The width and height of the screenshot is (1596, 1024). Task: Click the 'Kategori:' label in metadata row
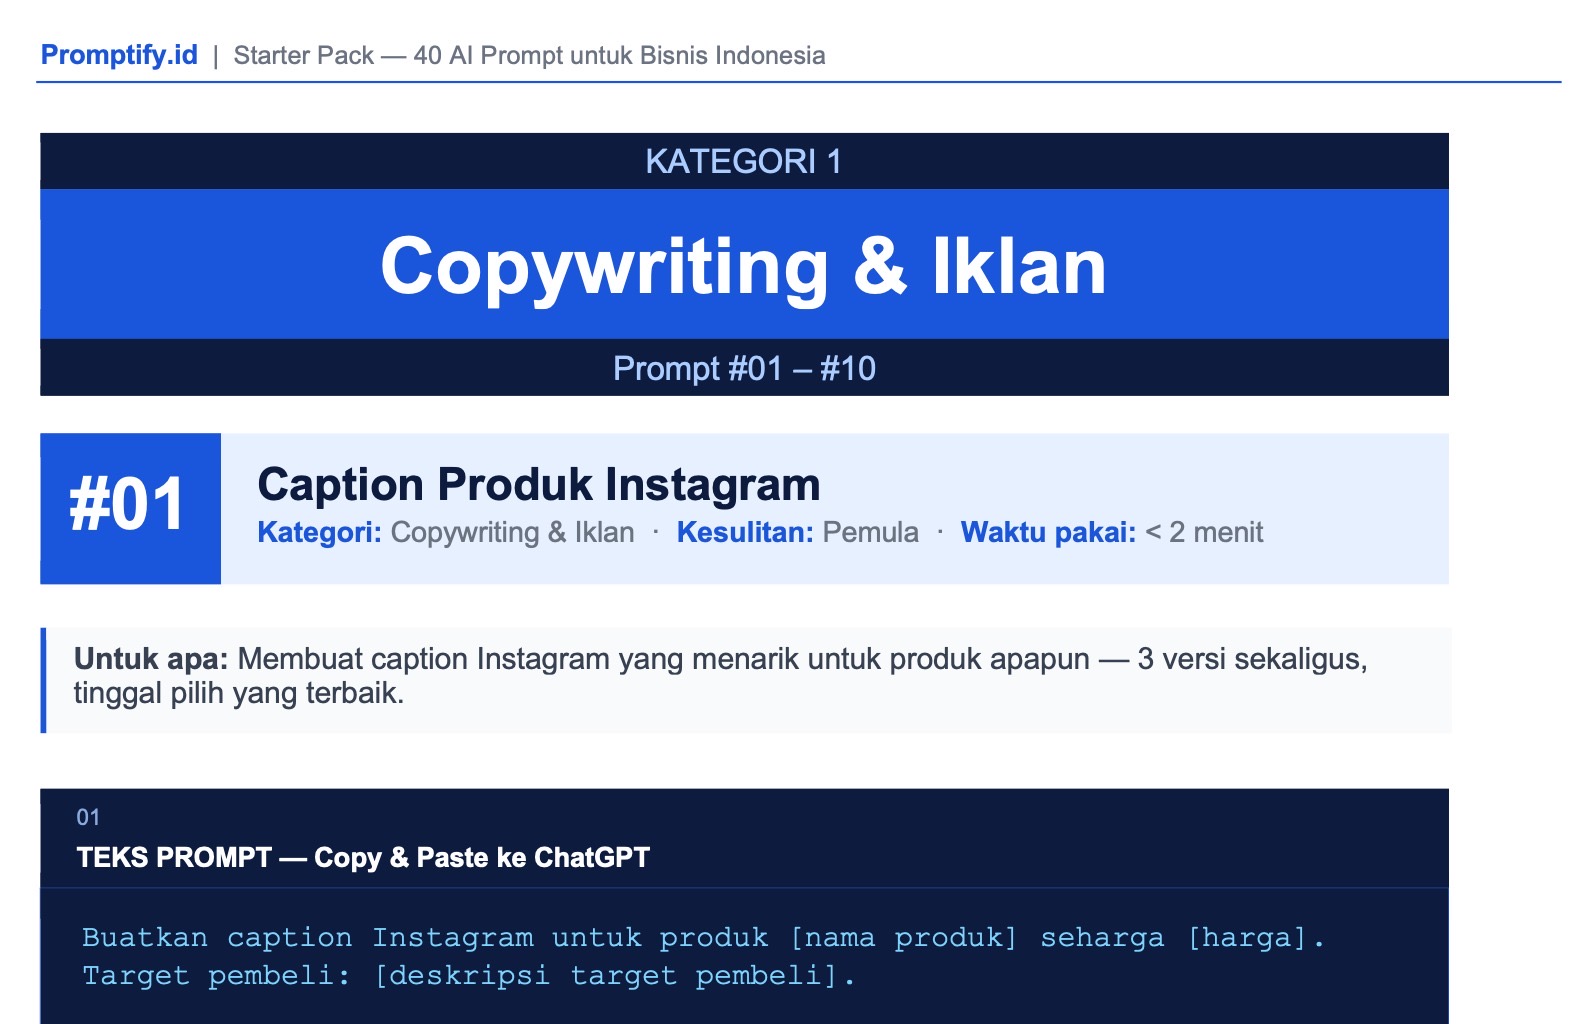tap(320, 532)
